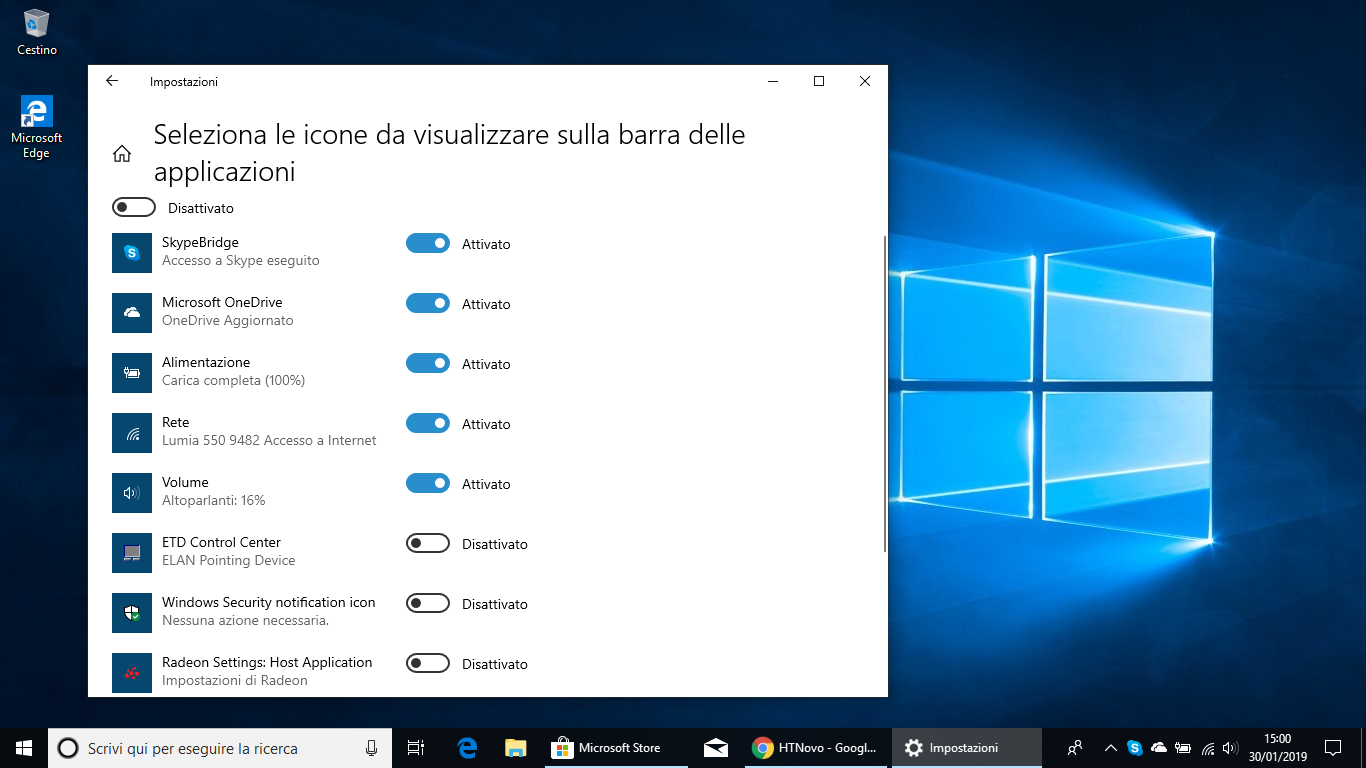Switch to Microsoft Store taskbar window
Screen dimensions: 1366x768
[617, 748]
